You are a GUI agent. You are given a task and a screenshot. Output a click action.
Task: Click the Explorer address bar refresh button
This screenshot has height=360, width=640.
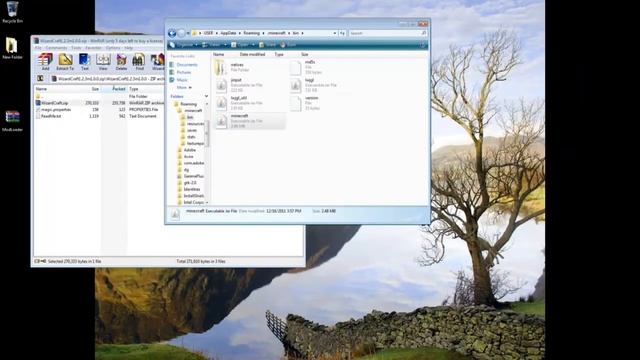pyautogui.click(x=342, y=33)
